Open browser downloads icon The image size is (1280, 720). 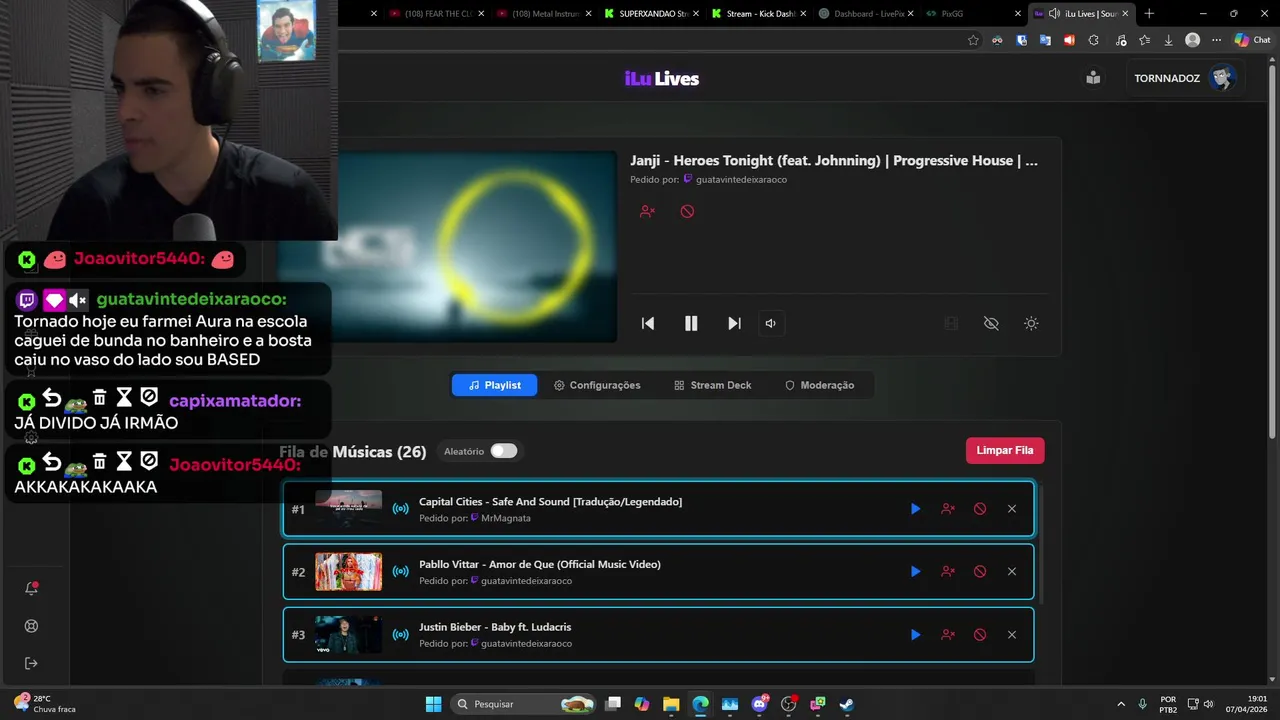[1168, 40]
